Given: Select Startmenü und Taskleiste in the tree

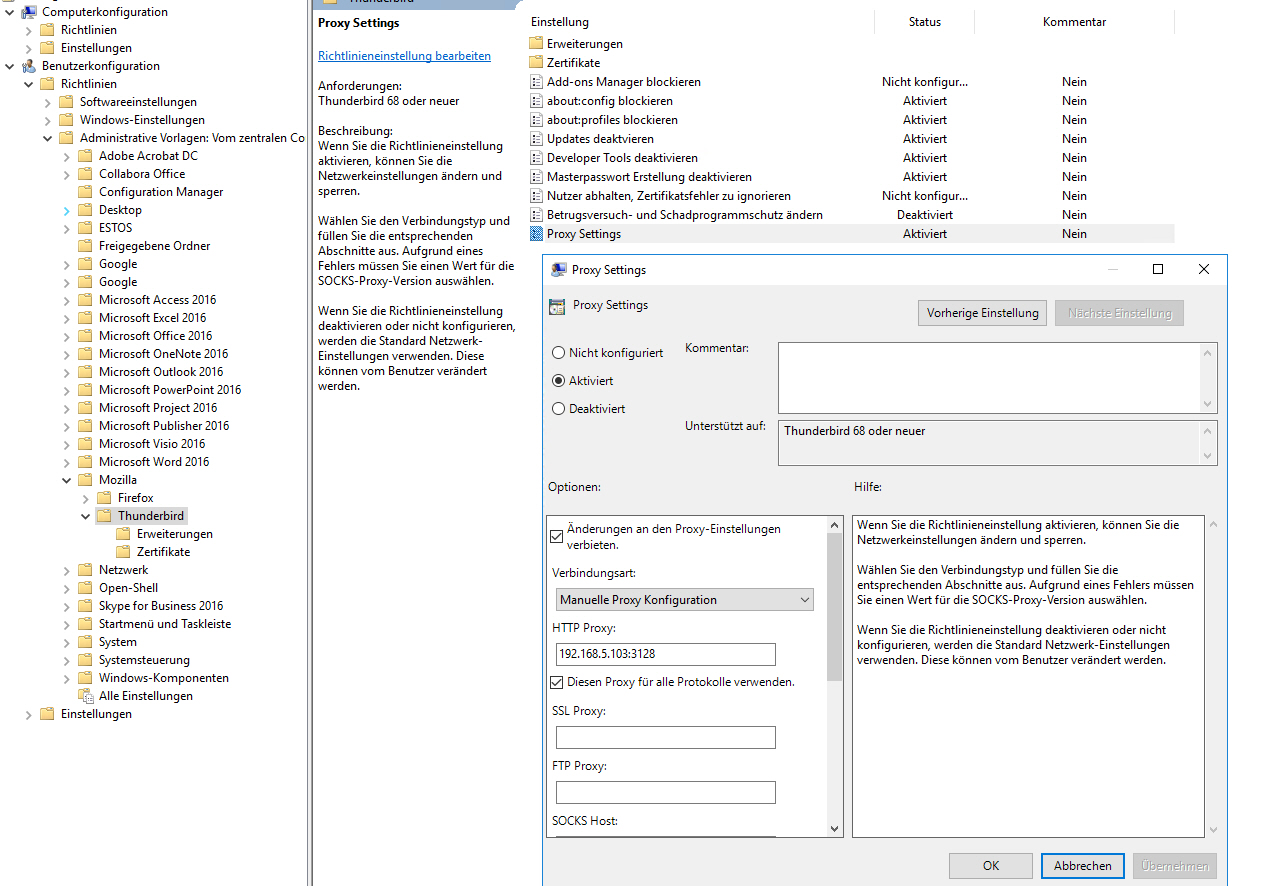Looking at the screenshot, I should (x=165, y=624).
